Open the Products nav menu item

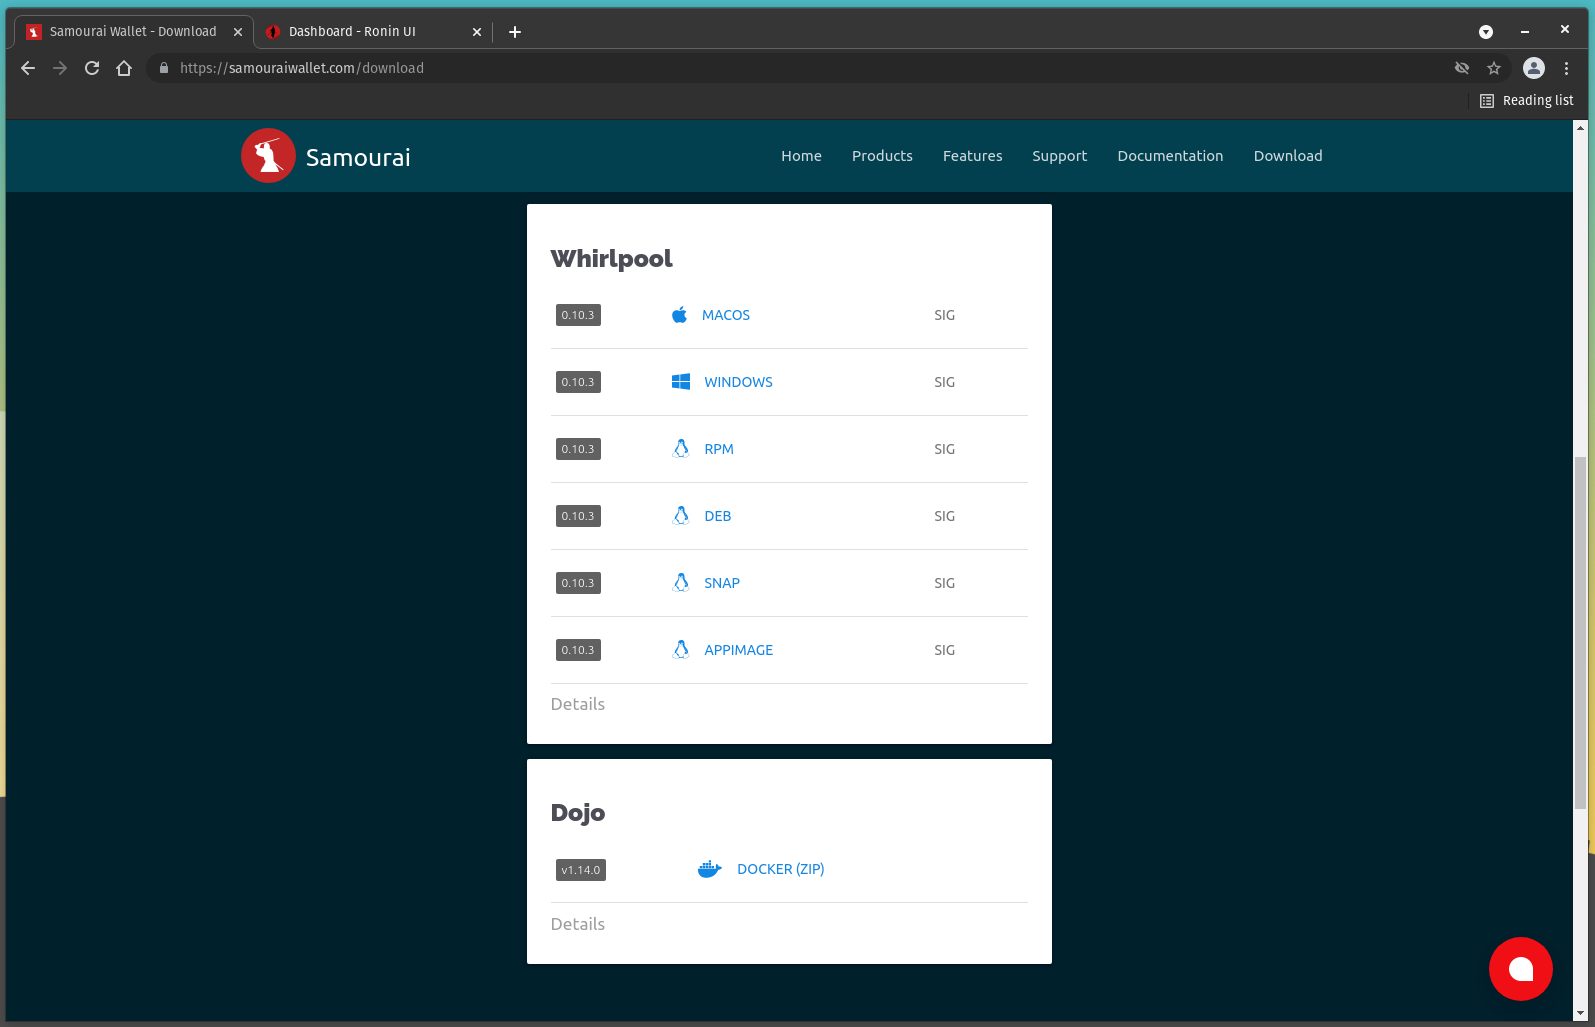coord(882,156)
